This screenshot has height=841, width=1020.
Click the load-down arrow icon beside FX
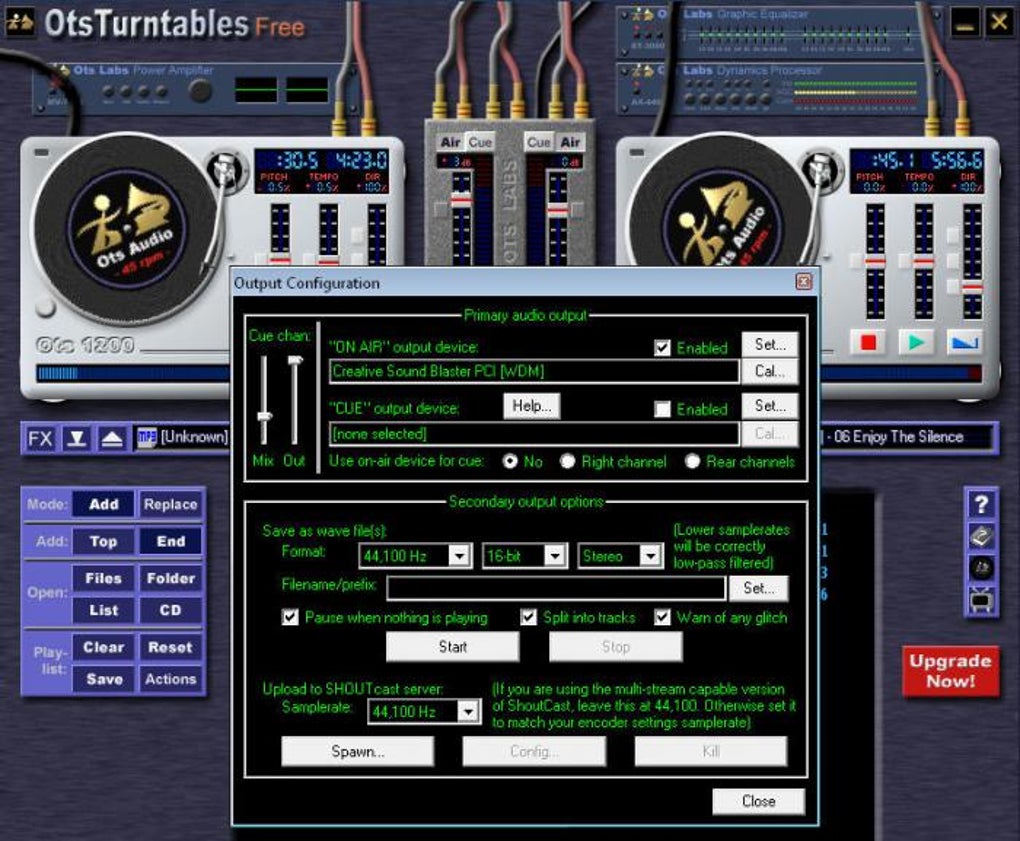(x=77, y=438)
